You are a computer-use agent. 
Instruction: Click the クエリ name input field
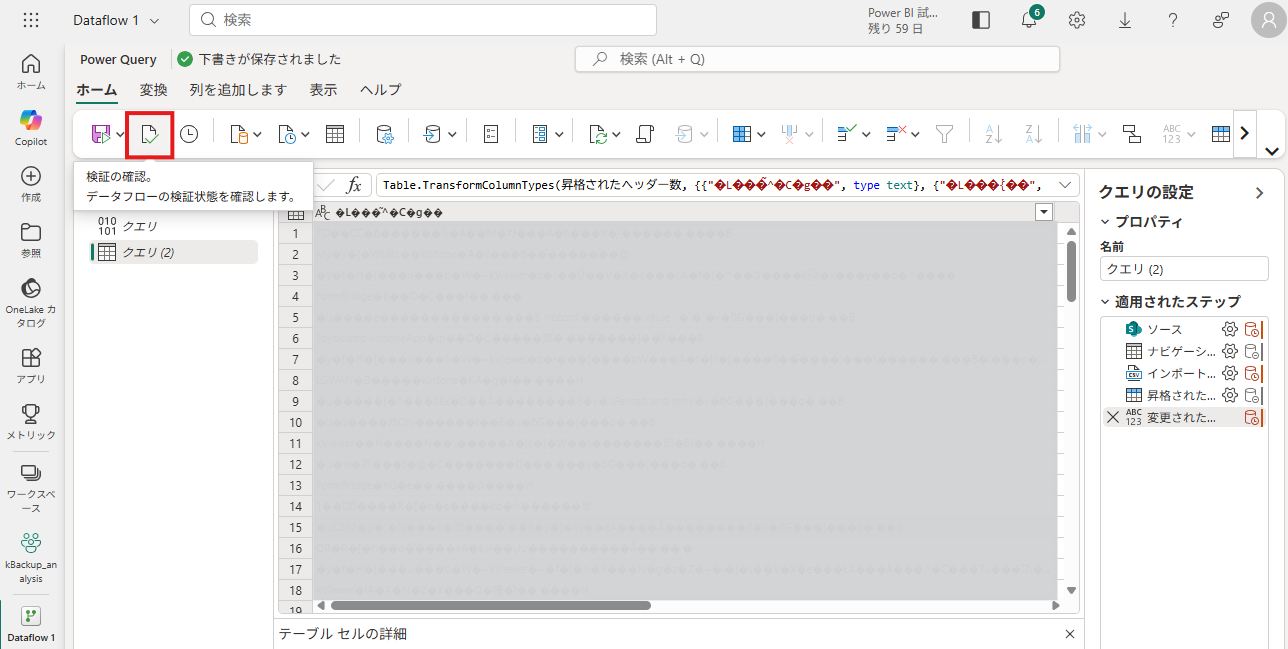tap(1183, 269)
